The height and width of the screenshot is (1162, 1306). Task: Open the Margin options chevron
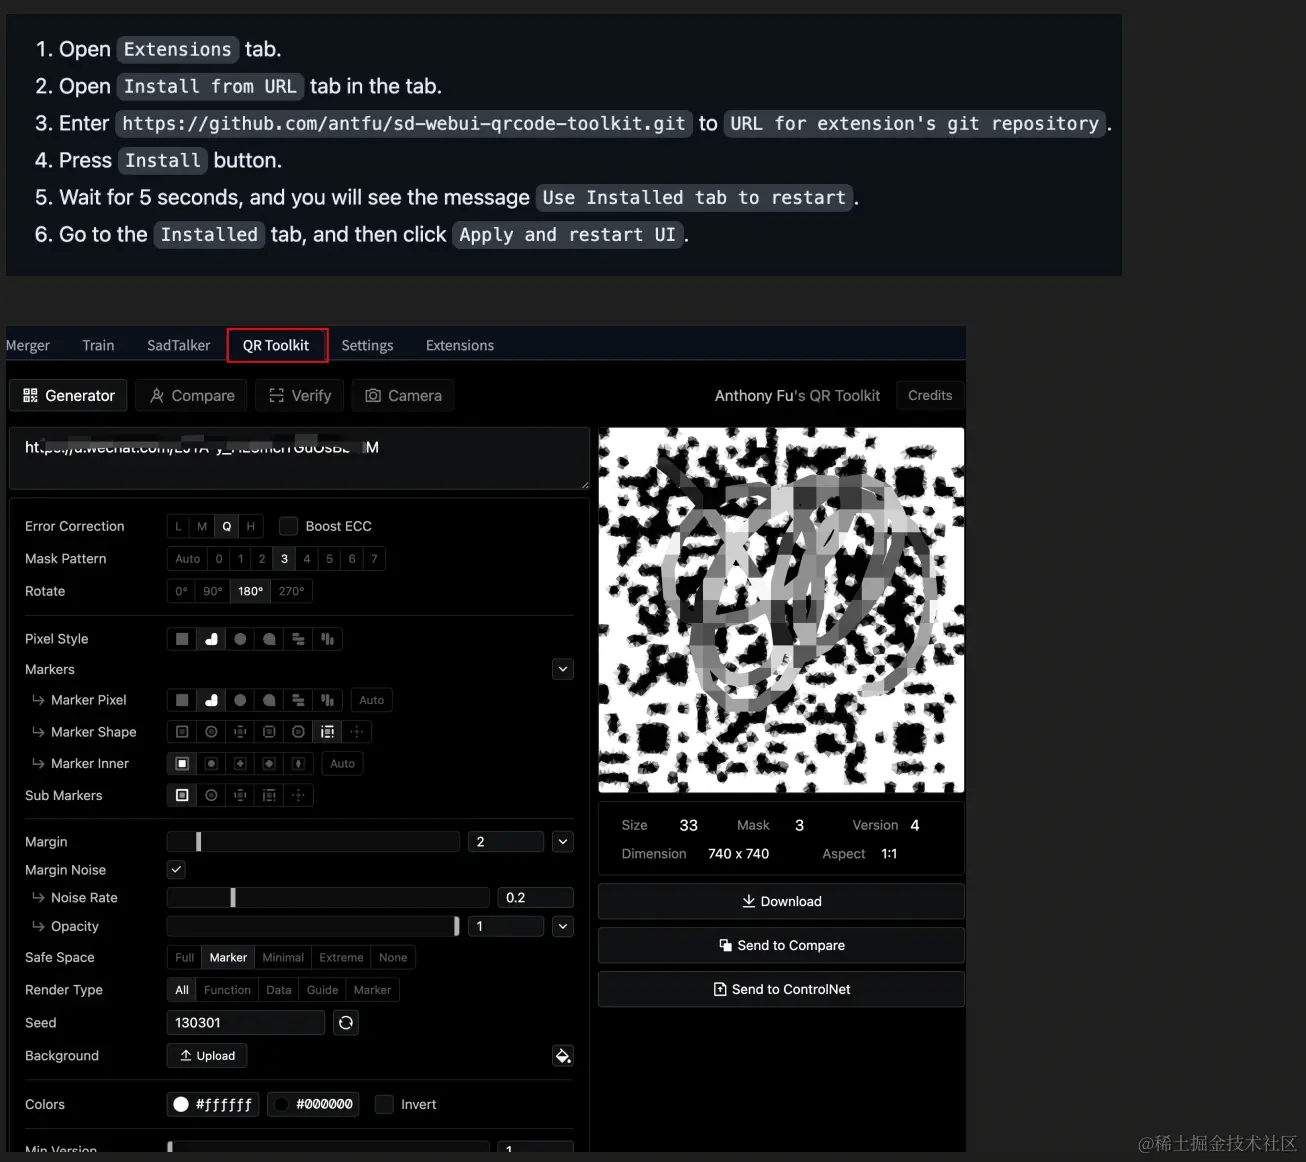click(x=563, y=842)
